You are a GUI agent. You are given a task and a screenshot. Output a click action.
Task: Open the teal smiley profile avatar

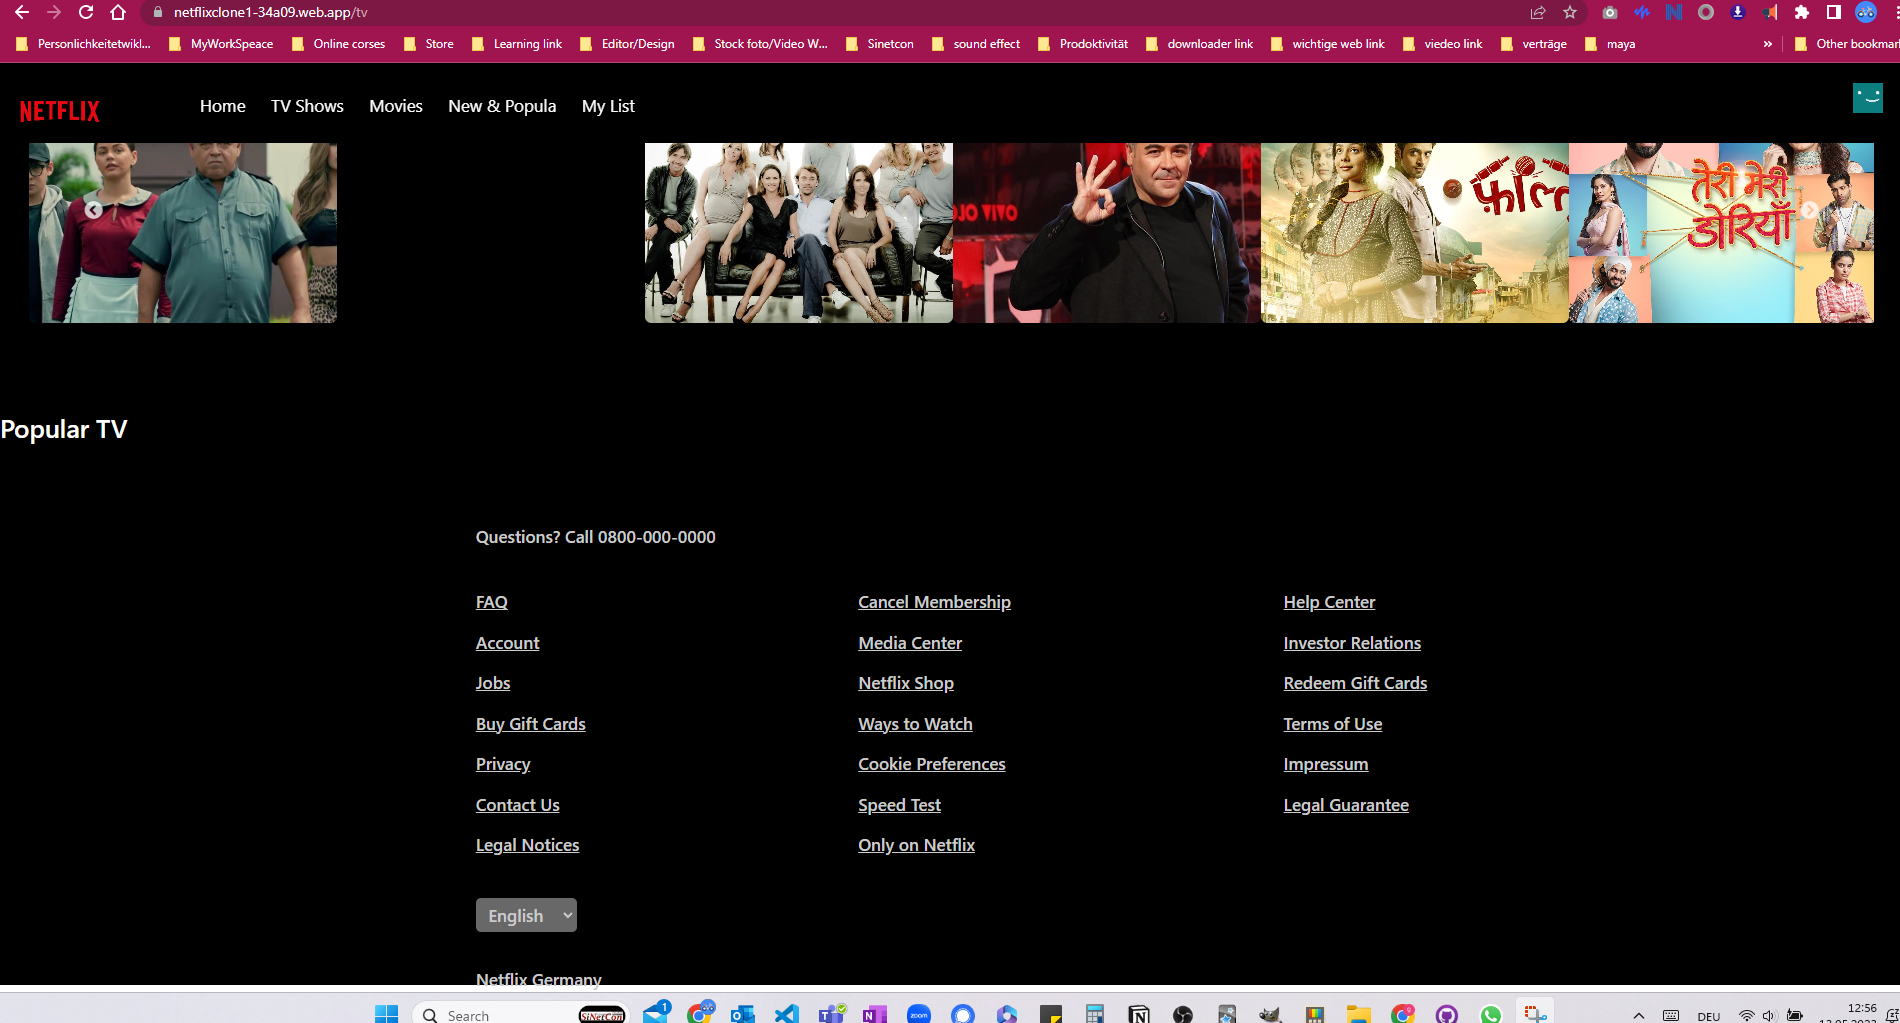point(1867,98)
